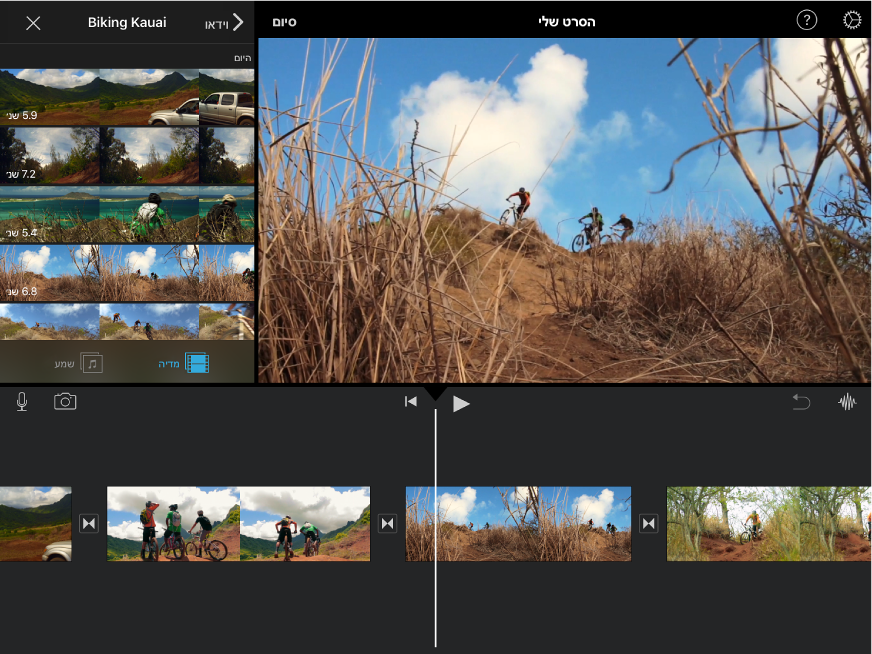
Task: Tap the microphone voiceover icon
Action: click(22, 402)
